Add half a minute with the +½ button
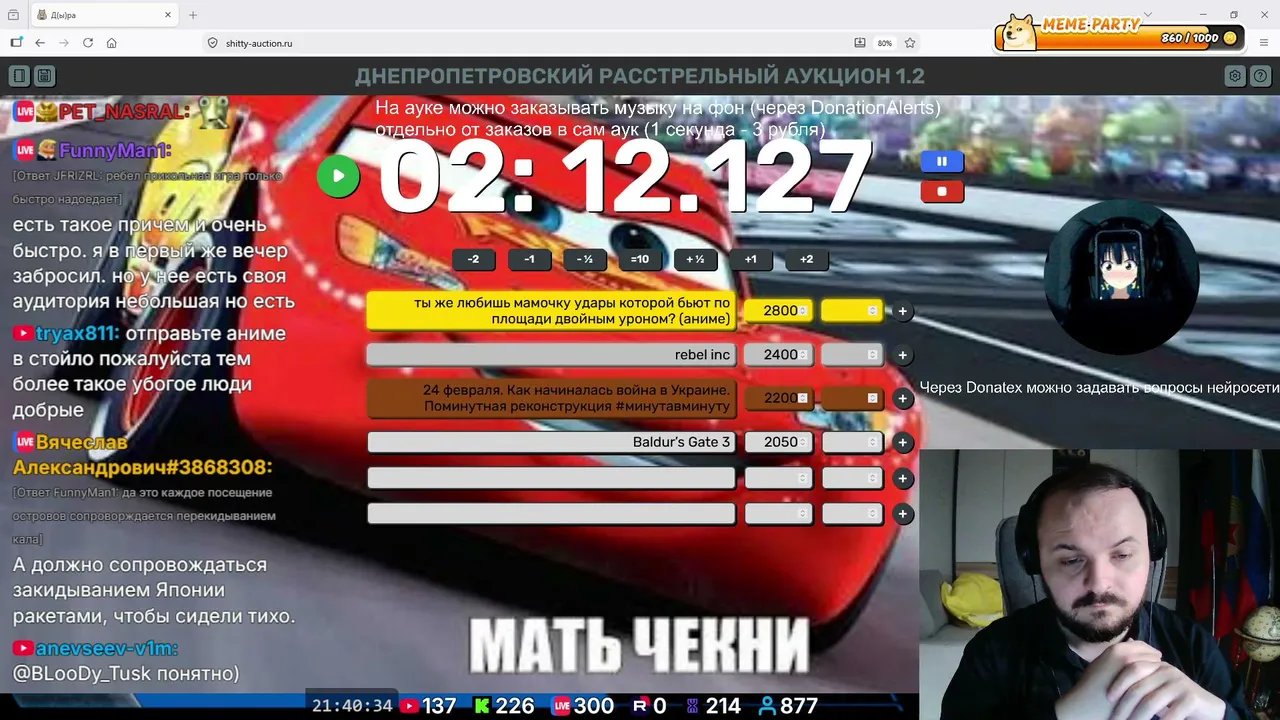This screenshot has width=1280, height=720. (695, 260)
